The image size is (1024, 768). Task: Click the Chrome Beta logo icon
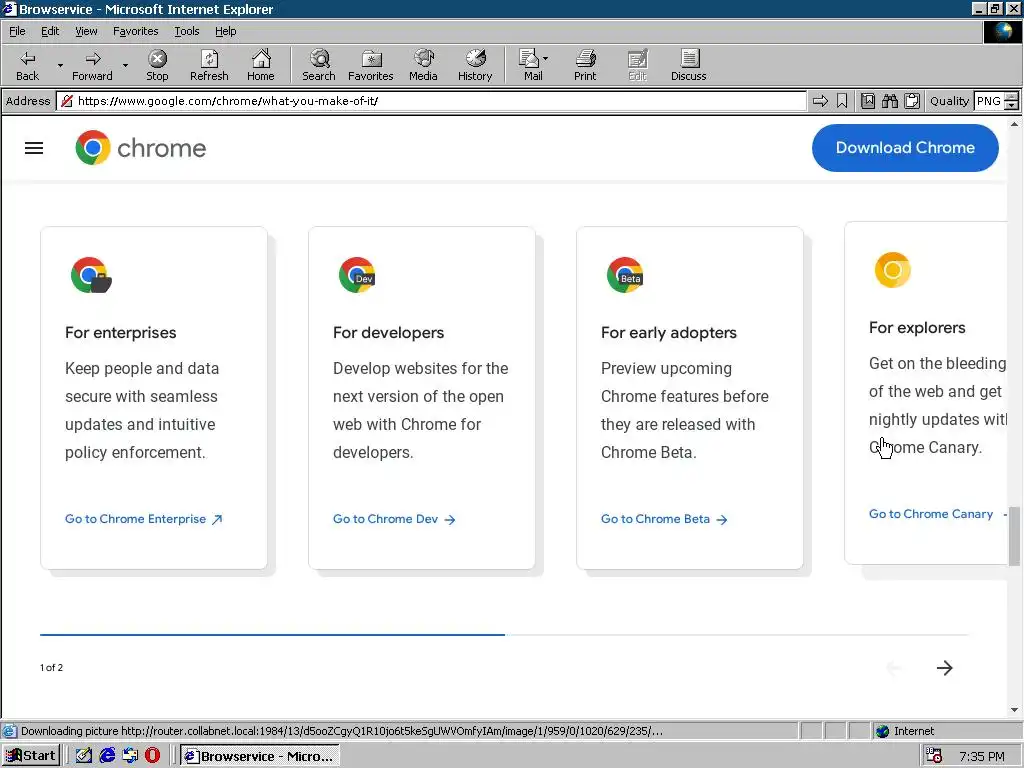[x=625, y=275]
